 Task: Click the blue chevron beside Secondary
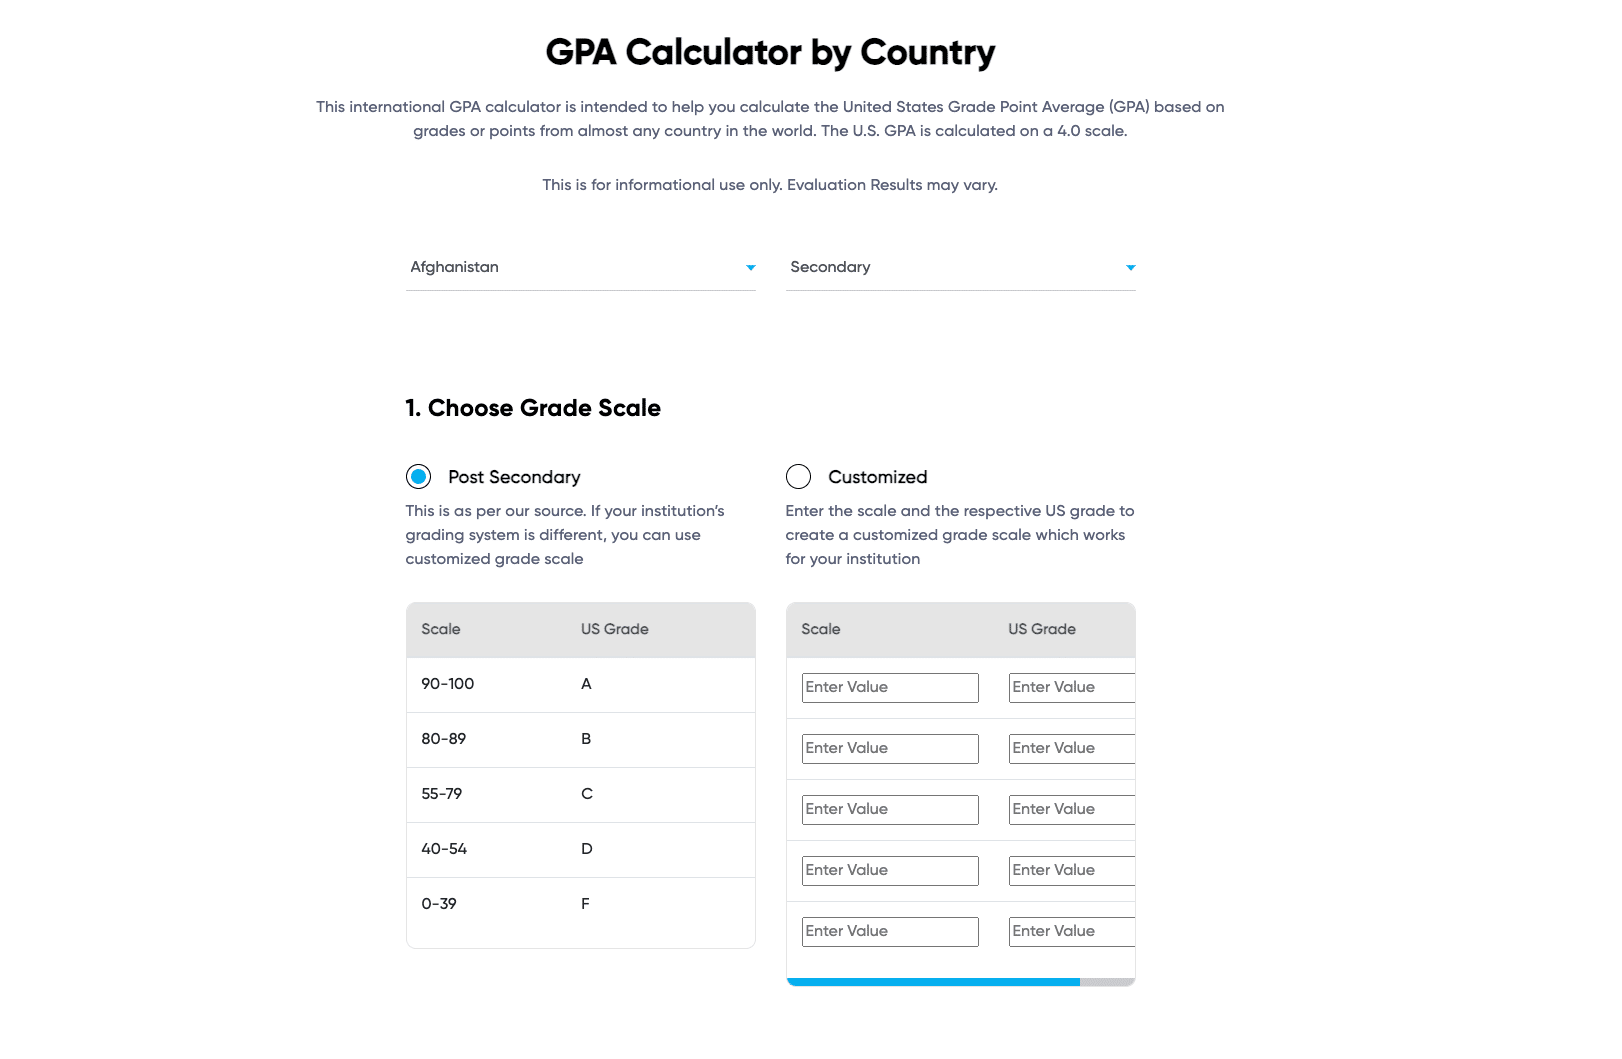[1130, 268]
